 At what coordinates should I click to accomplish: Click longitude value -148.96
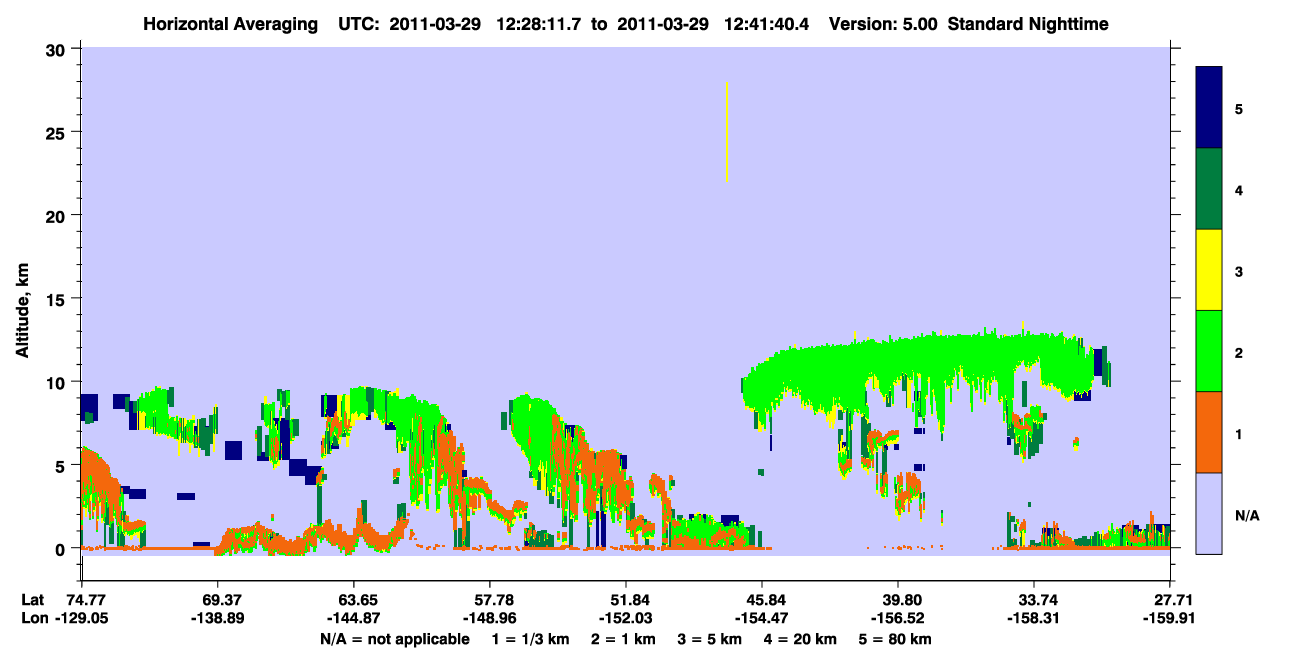[x=489, y=619]
